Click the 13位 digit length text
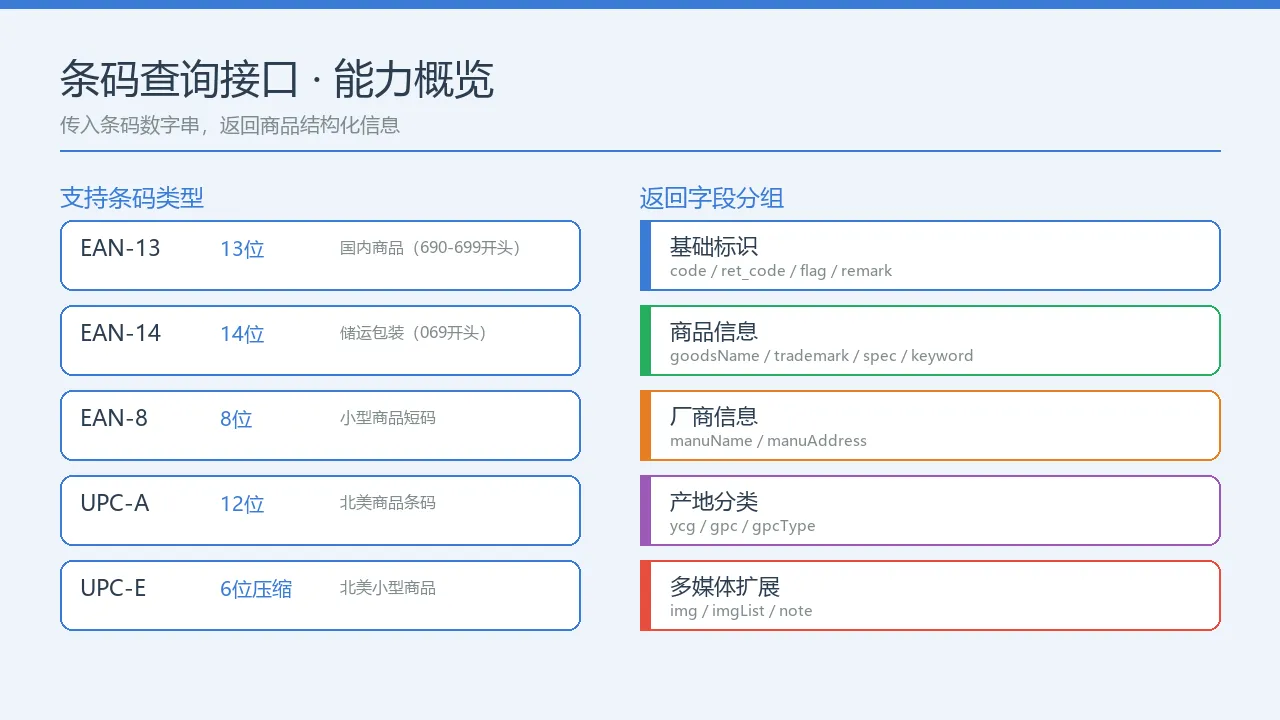1280x720 pixels. [242, 249]
